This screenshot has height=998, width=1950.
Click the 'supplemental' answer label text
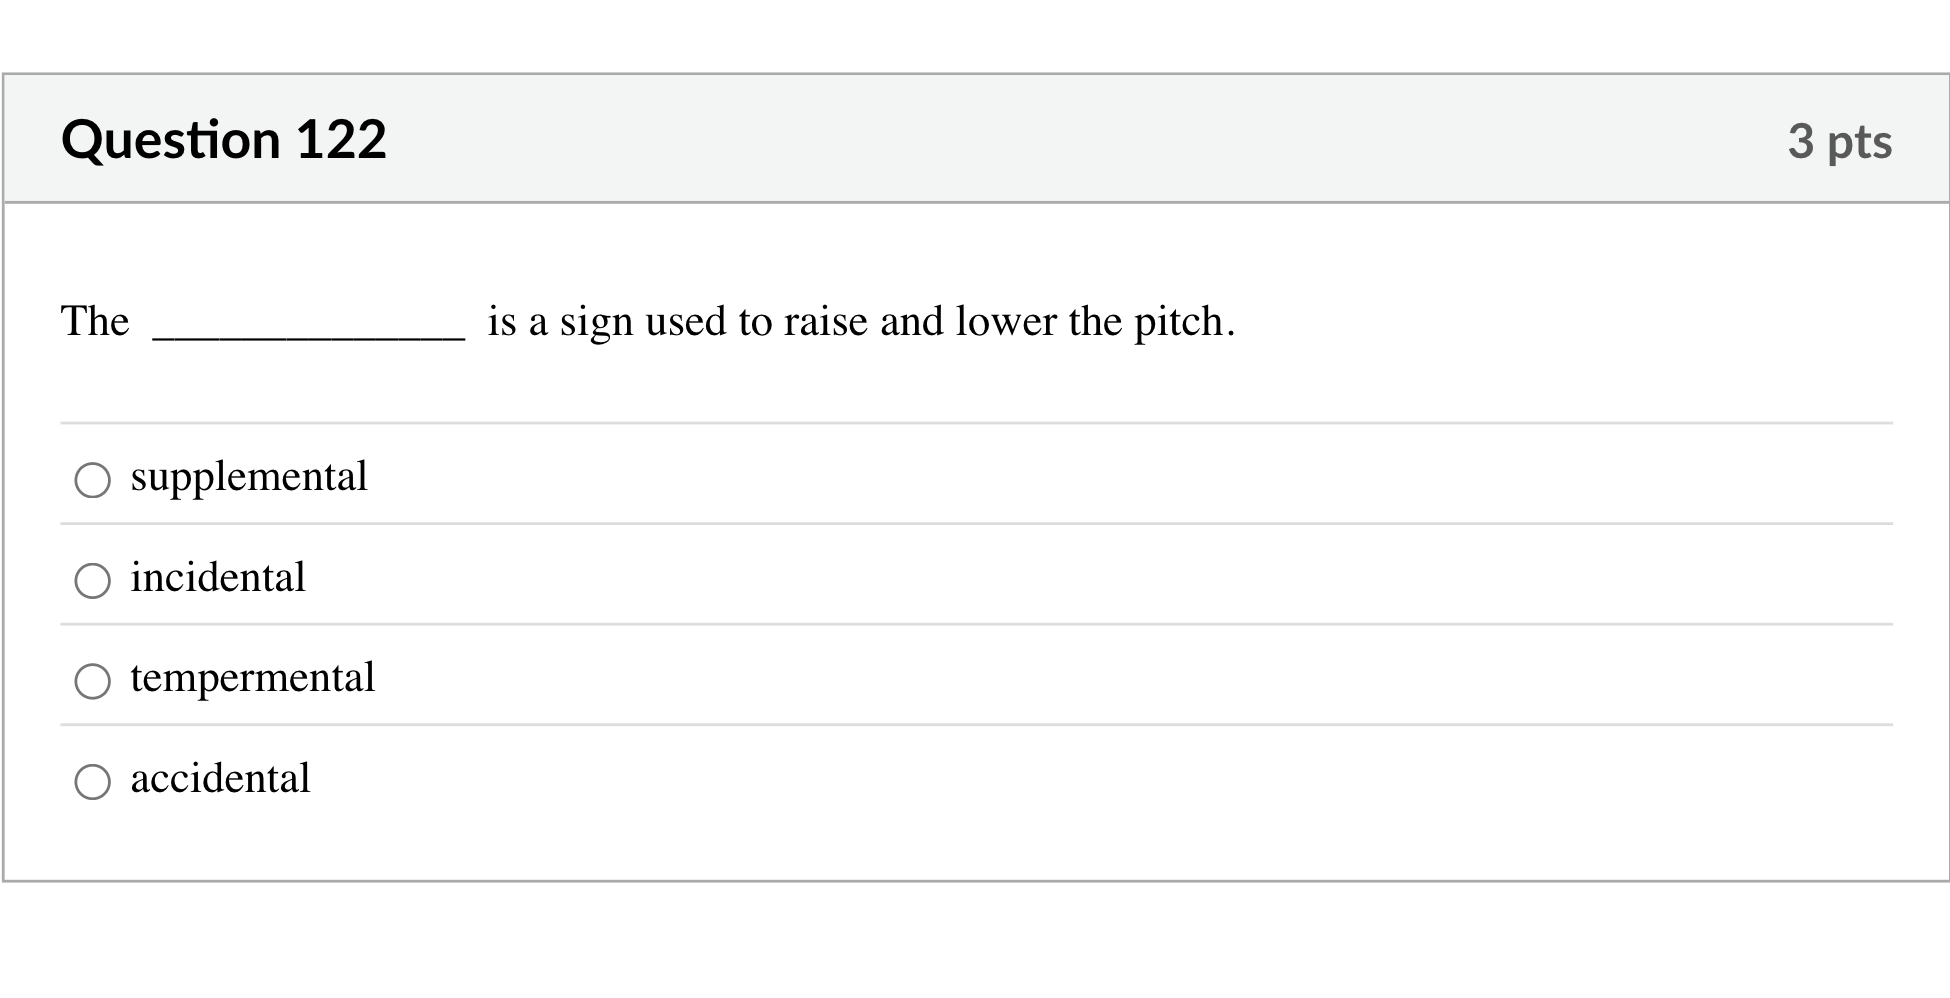249,477
